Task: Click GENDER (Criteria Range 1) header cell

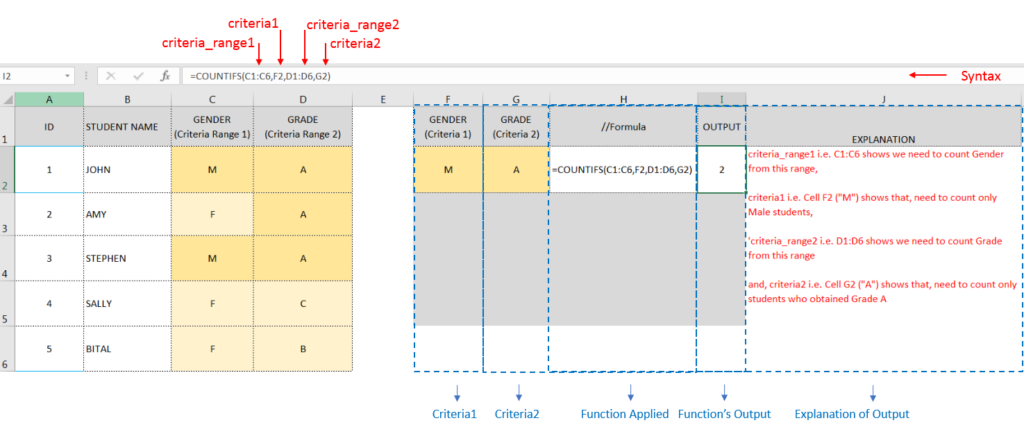Action: tap(212, 127)
